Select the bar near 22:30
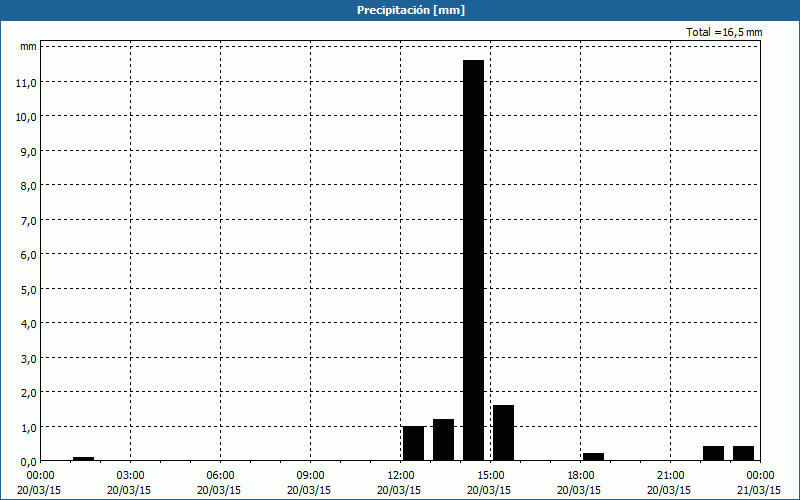This screenshot has width=800, height=500. [x=713, y=453]
